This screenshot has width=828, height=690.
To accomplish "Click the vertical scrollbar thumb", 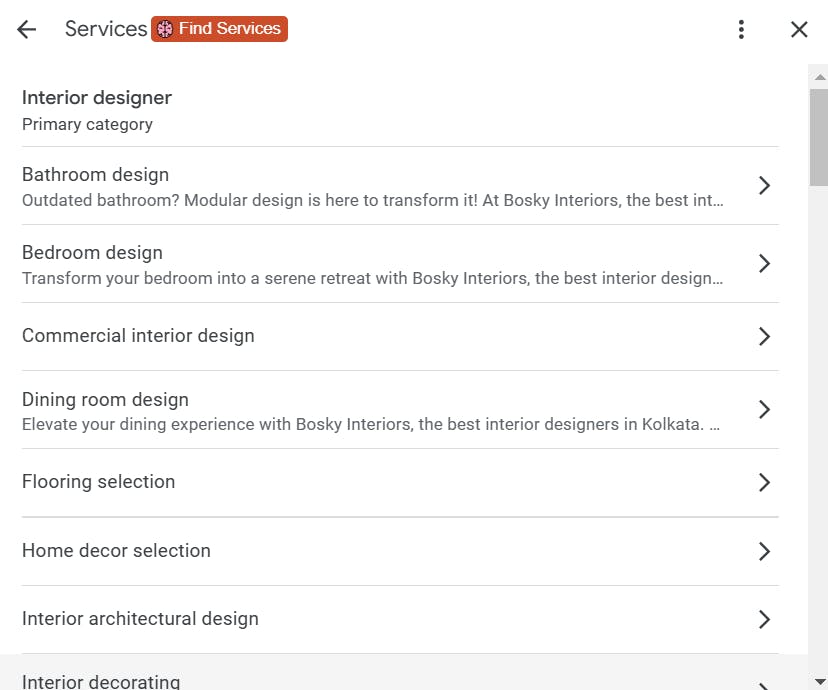I will pyautogui.click(x=819, y=136).
